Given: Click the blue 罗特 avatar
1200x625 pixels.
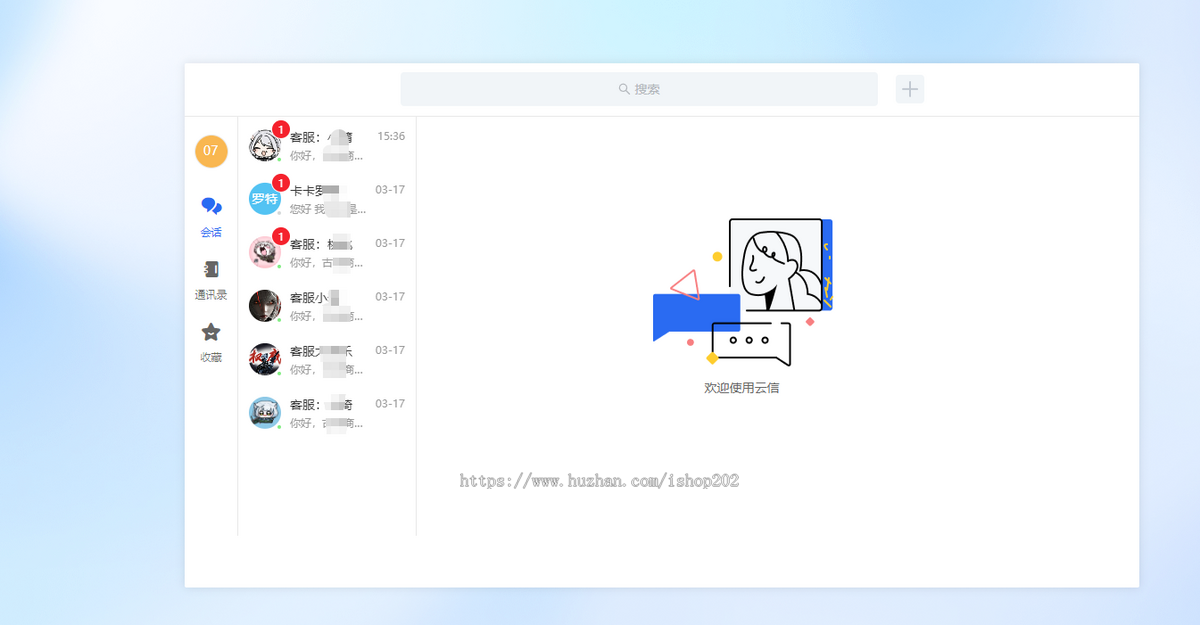Looking at the screenshot, I should click(265, 198).
